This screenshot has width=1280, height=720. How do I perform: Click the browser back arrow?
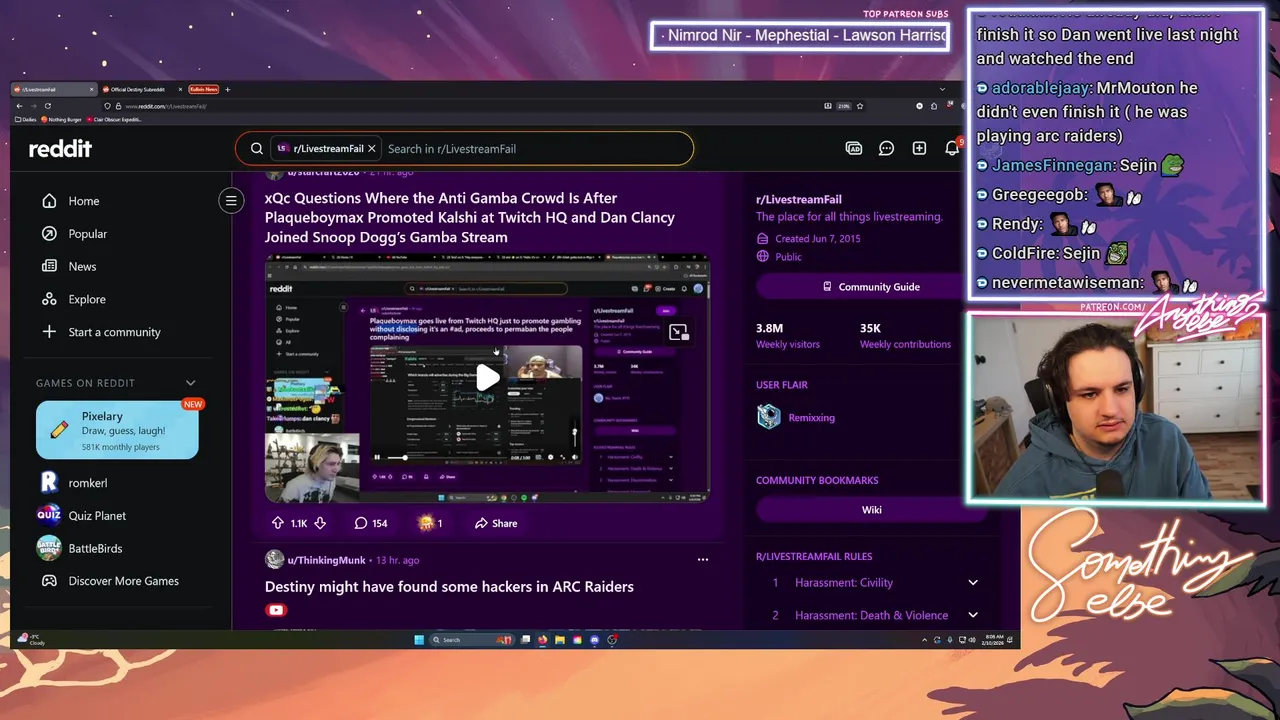click(x=19, y=106)
